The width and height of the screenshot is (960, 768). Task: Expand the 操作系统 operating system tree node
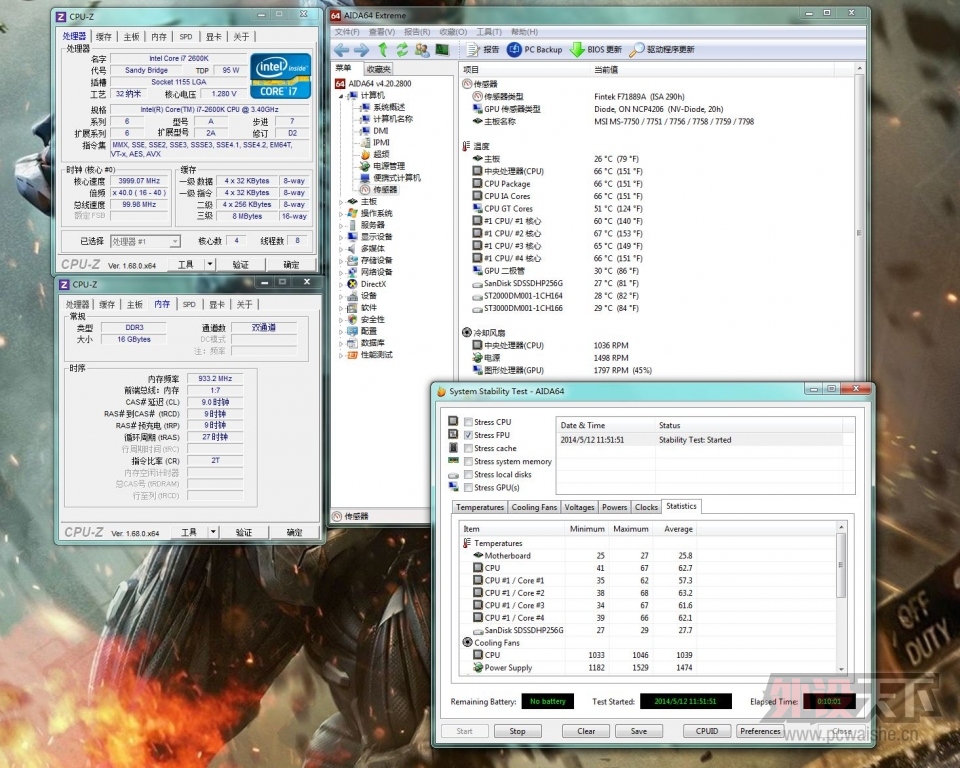pos(342,213)
